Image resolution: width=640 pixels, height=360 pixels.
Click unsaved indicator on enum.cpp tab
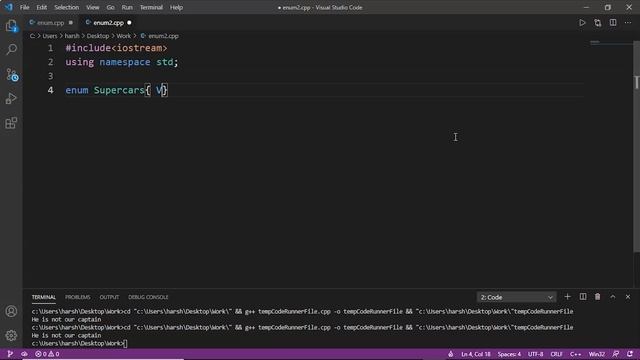(71, 23)
